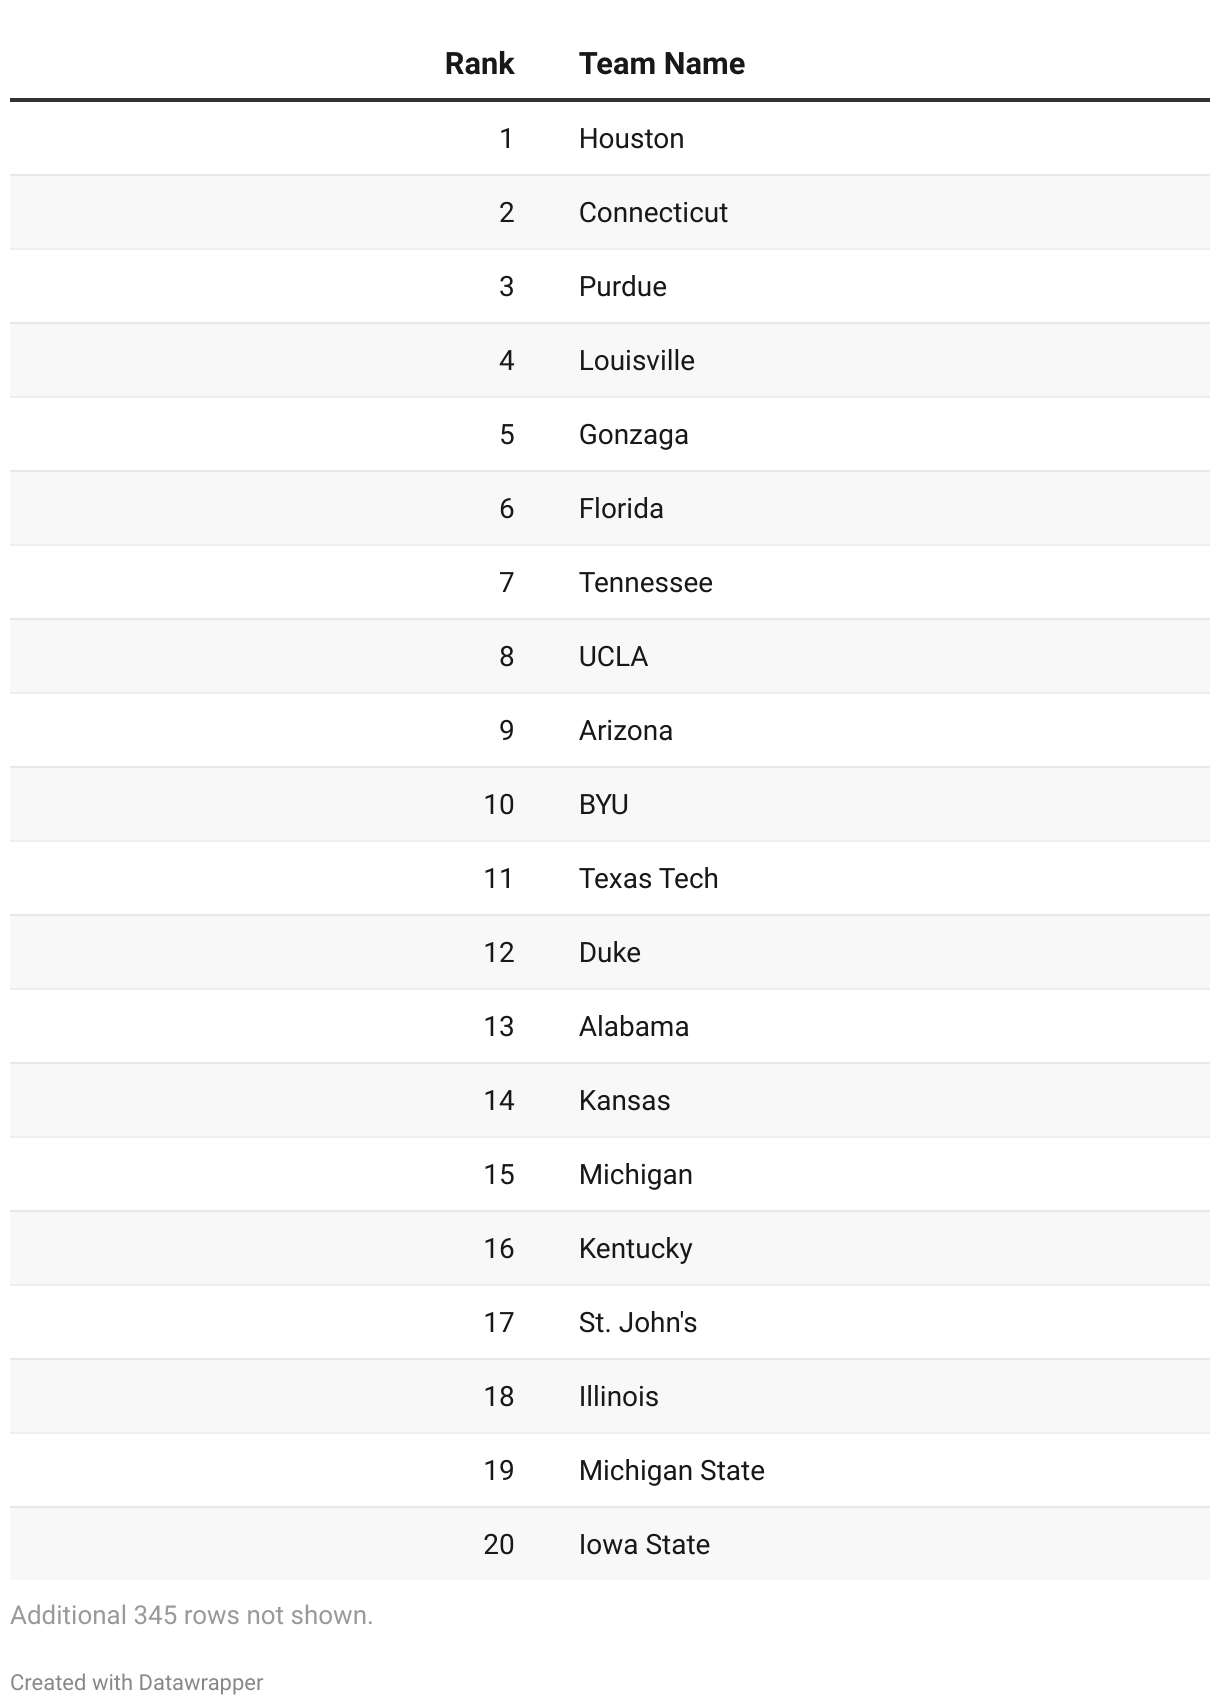Screen dimensions: 1220x1706
Task: Click the Rank column header
Action: coord(479,64)
